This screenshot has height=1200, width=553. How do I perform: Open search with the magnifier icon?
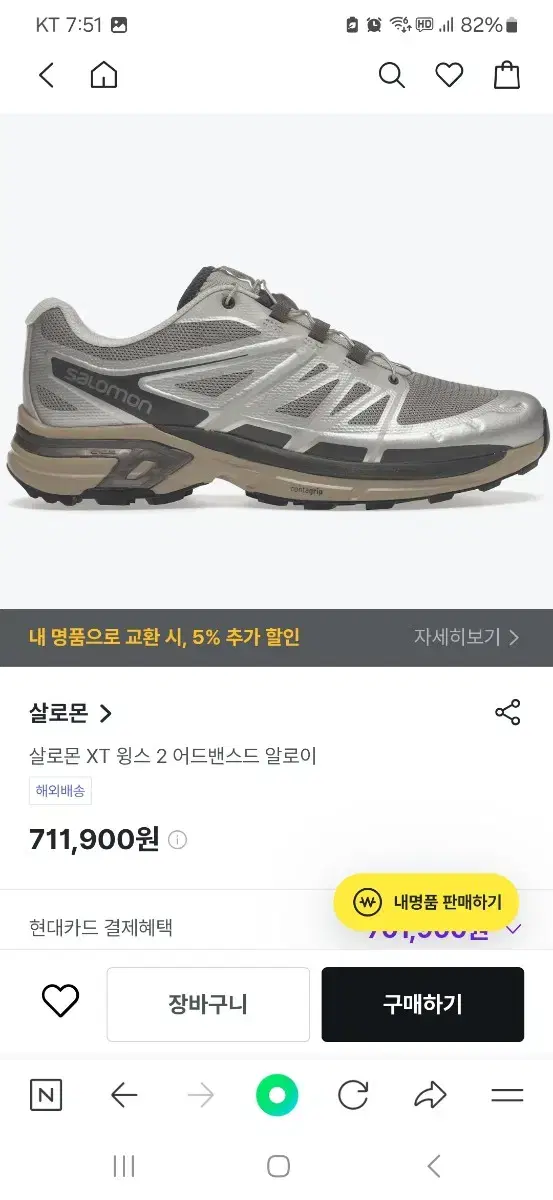pyautogui.click(x=391, y=75)
